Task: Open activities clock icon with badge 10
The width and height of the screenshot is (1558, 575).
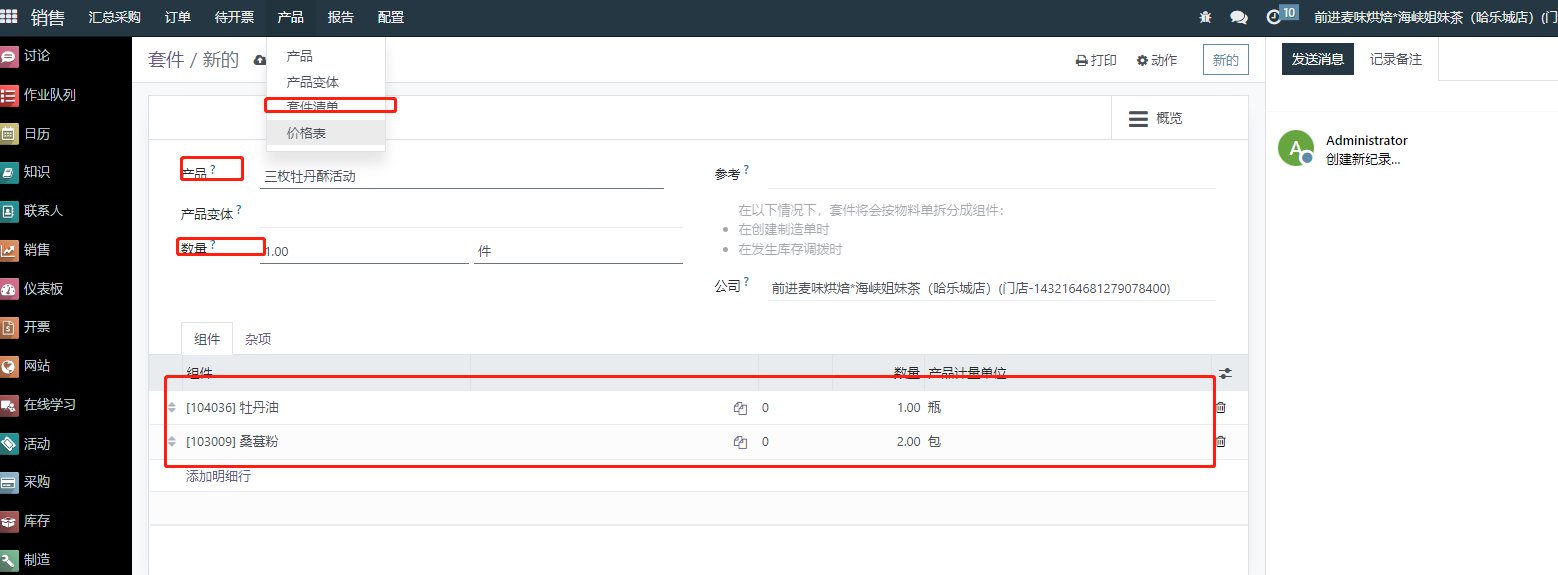Action: pyautogui.click(x=1273, y=17)
